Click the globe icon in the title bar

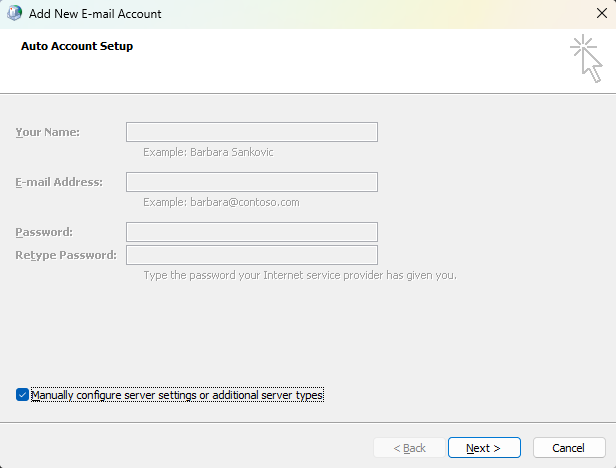16,14
